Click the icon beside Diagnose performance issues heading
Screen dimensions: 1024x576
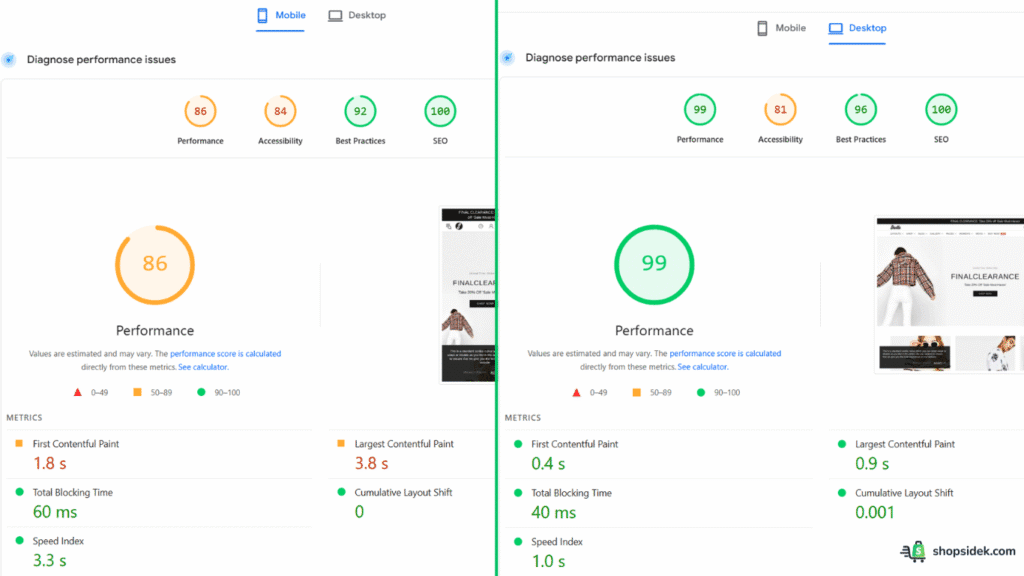click(9, 59)
